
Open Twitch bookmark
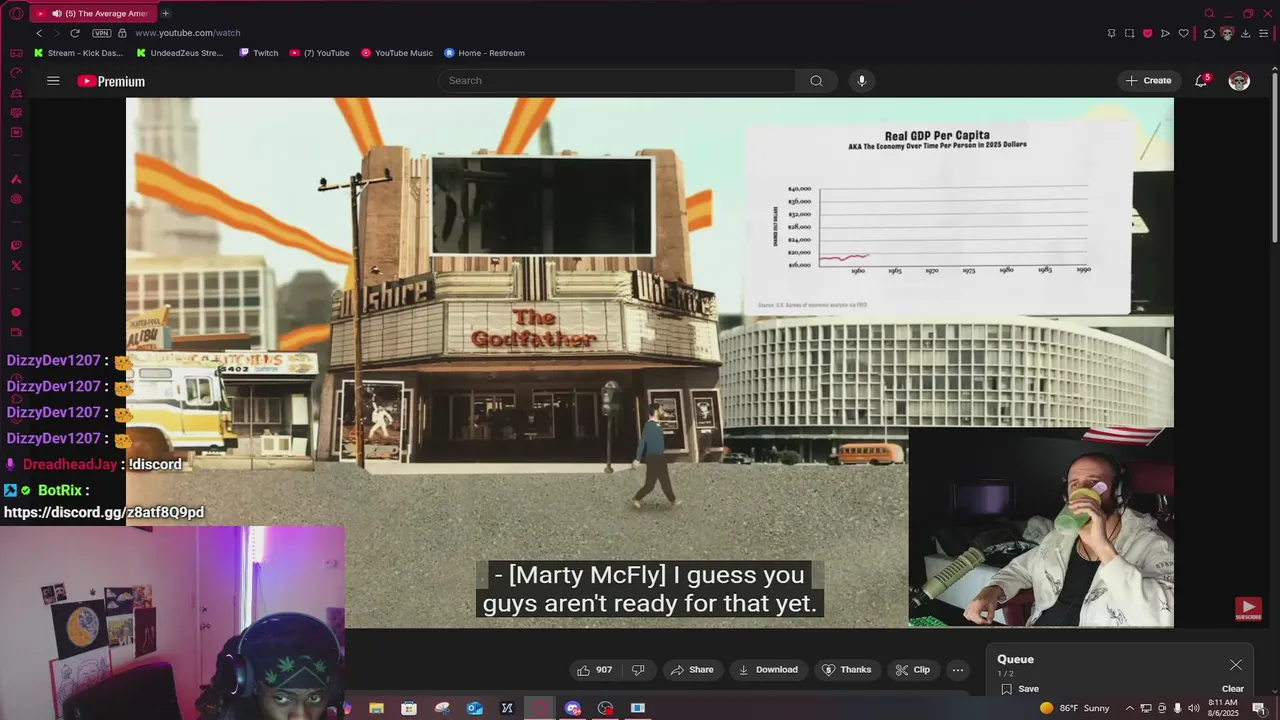tap(259, 53)
